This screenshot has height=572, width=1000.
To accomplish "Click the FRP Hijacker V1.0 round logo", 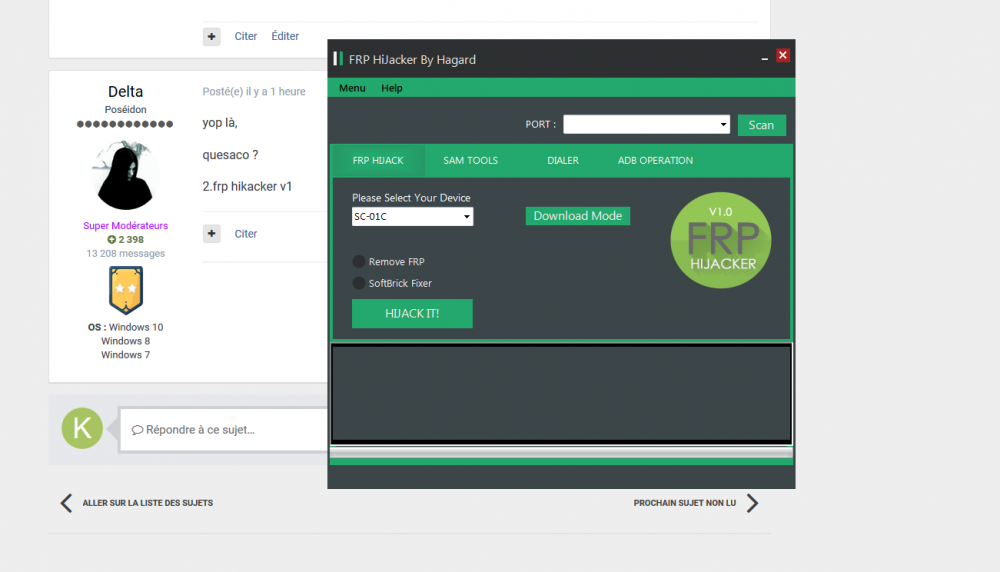I will pyautogui.click(x=721, y=240).
